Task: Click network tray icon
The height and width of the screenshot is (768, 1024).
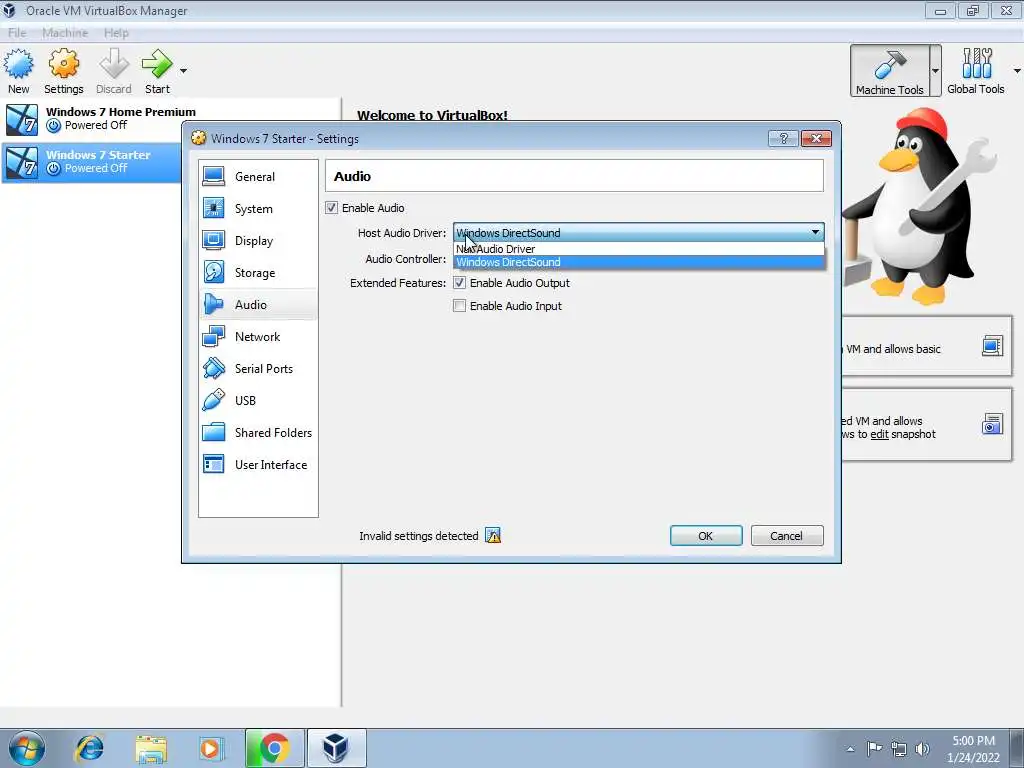Action: tap(899, 749)
